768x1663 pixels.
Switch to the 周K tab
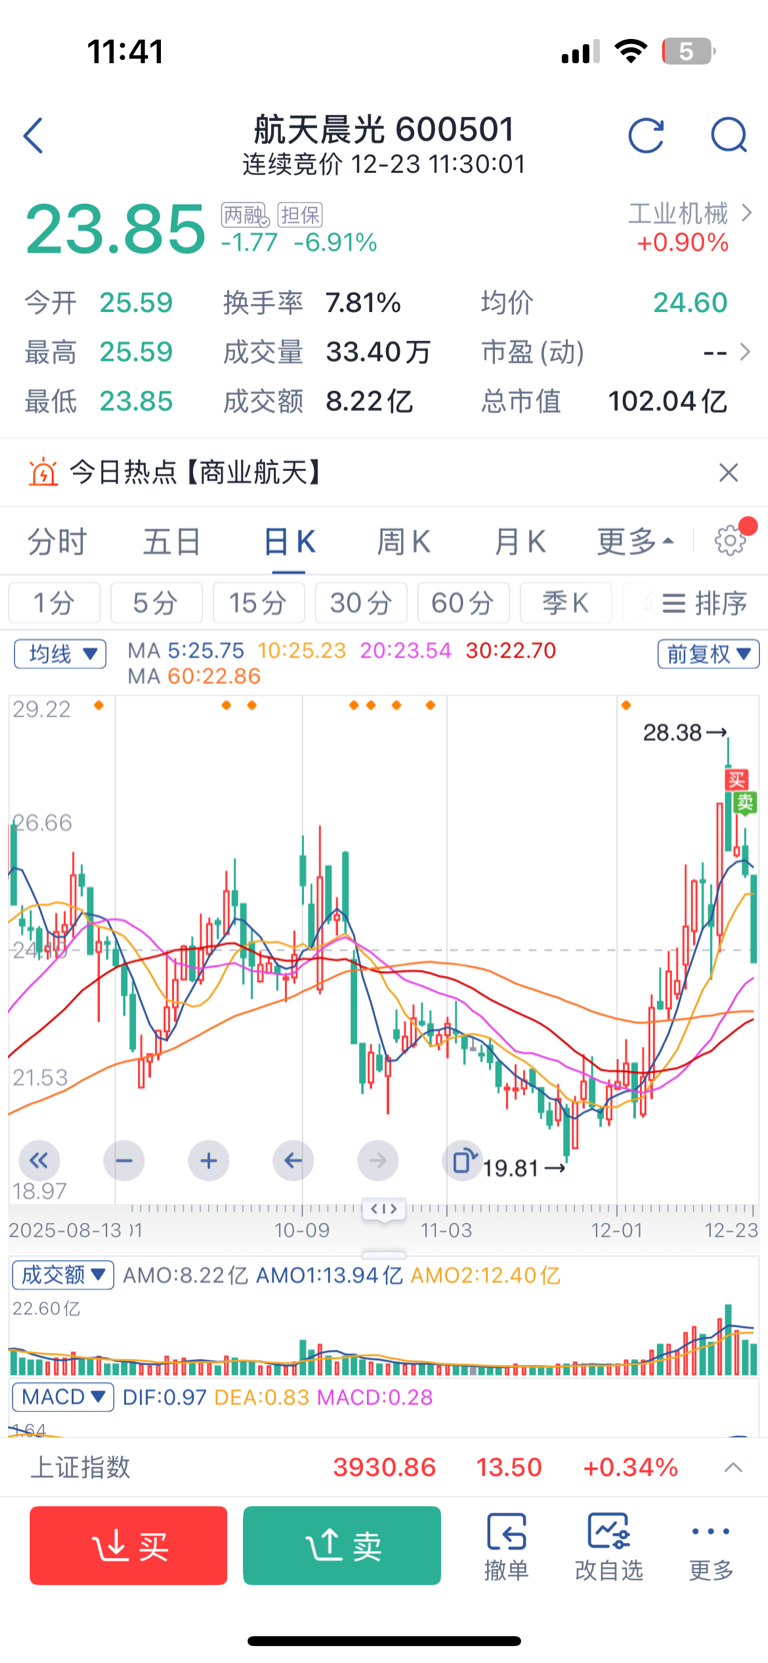403,542
